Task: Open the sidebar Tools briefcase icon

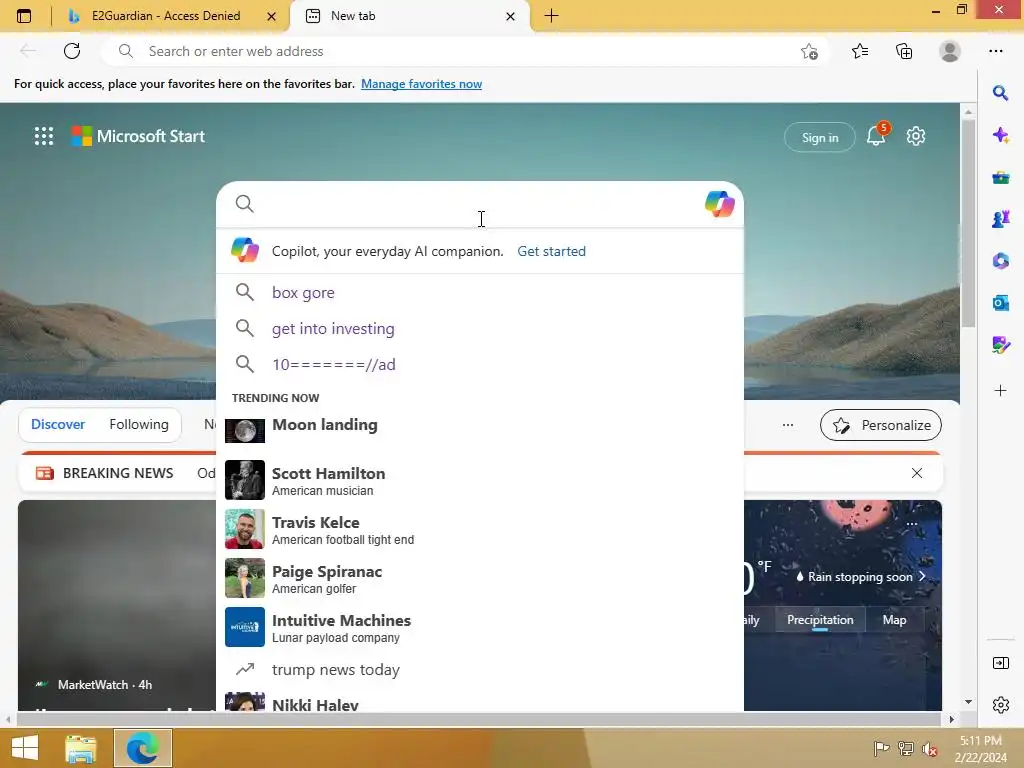Action: click(1000, 178)
